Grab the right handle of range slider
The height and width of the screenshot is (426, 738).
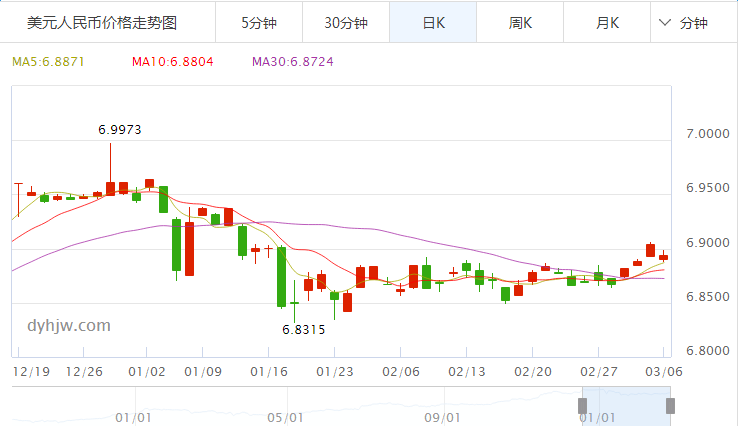pyautogui.click(x=670, y=406)
